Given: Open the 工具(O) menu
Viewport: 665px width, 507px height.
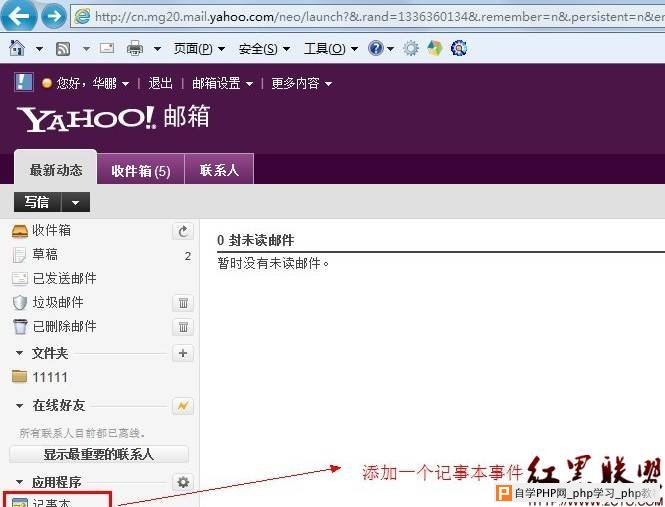Looking at the screenshot, I should coord(331,49).
